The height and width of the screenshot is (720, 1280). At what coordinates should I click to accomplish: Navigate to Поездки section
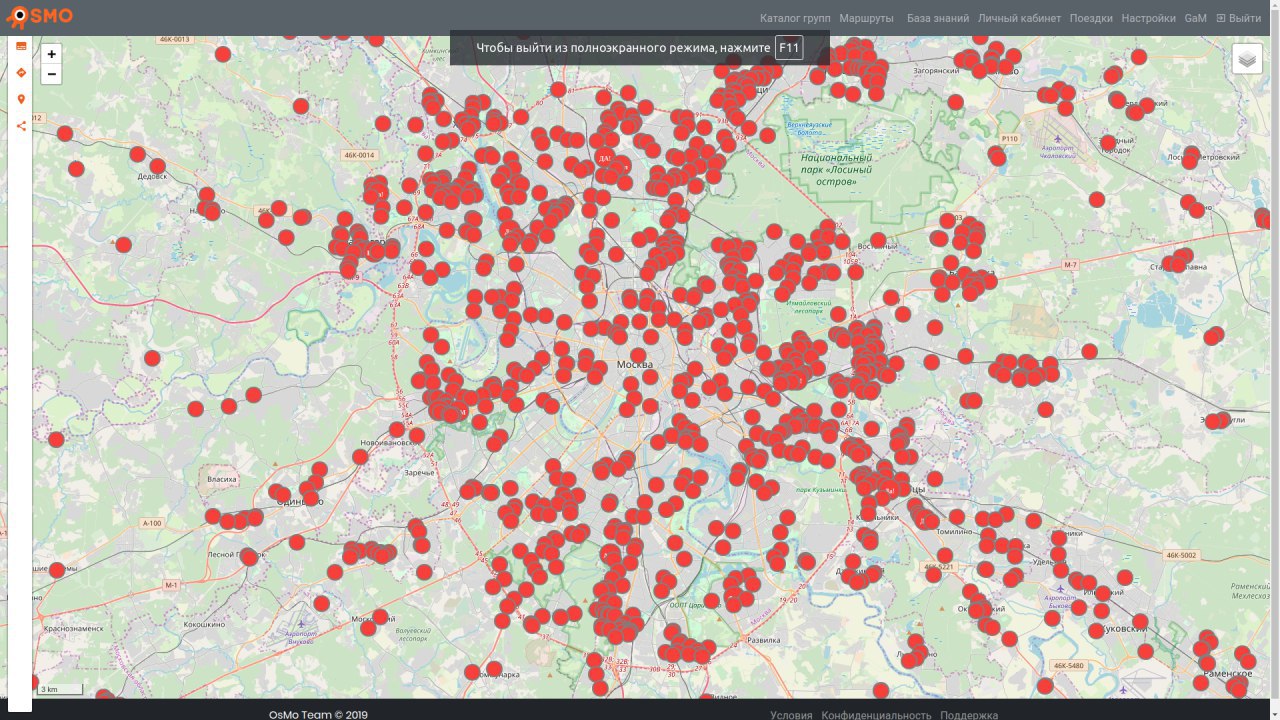(1090, 18)
